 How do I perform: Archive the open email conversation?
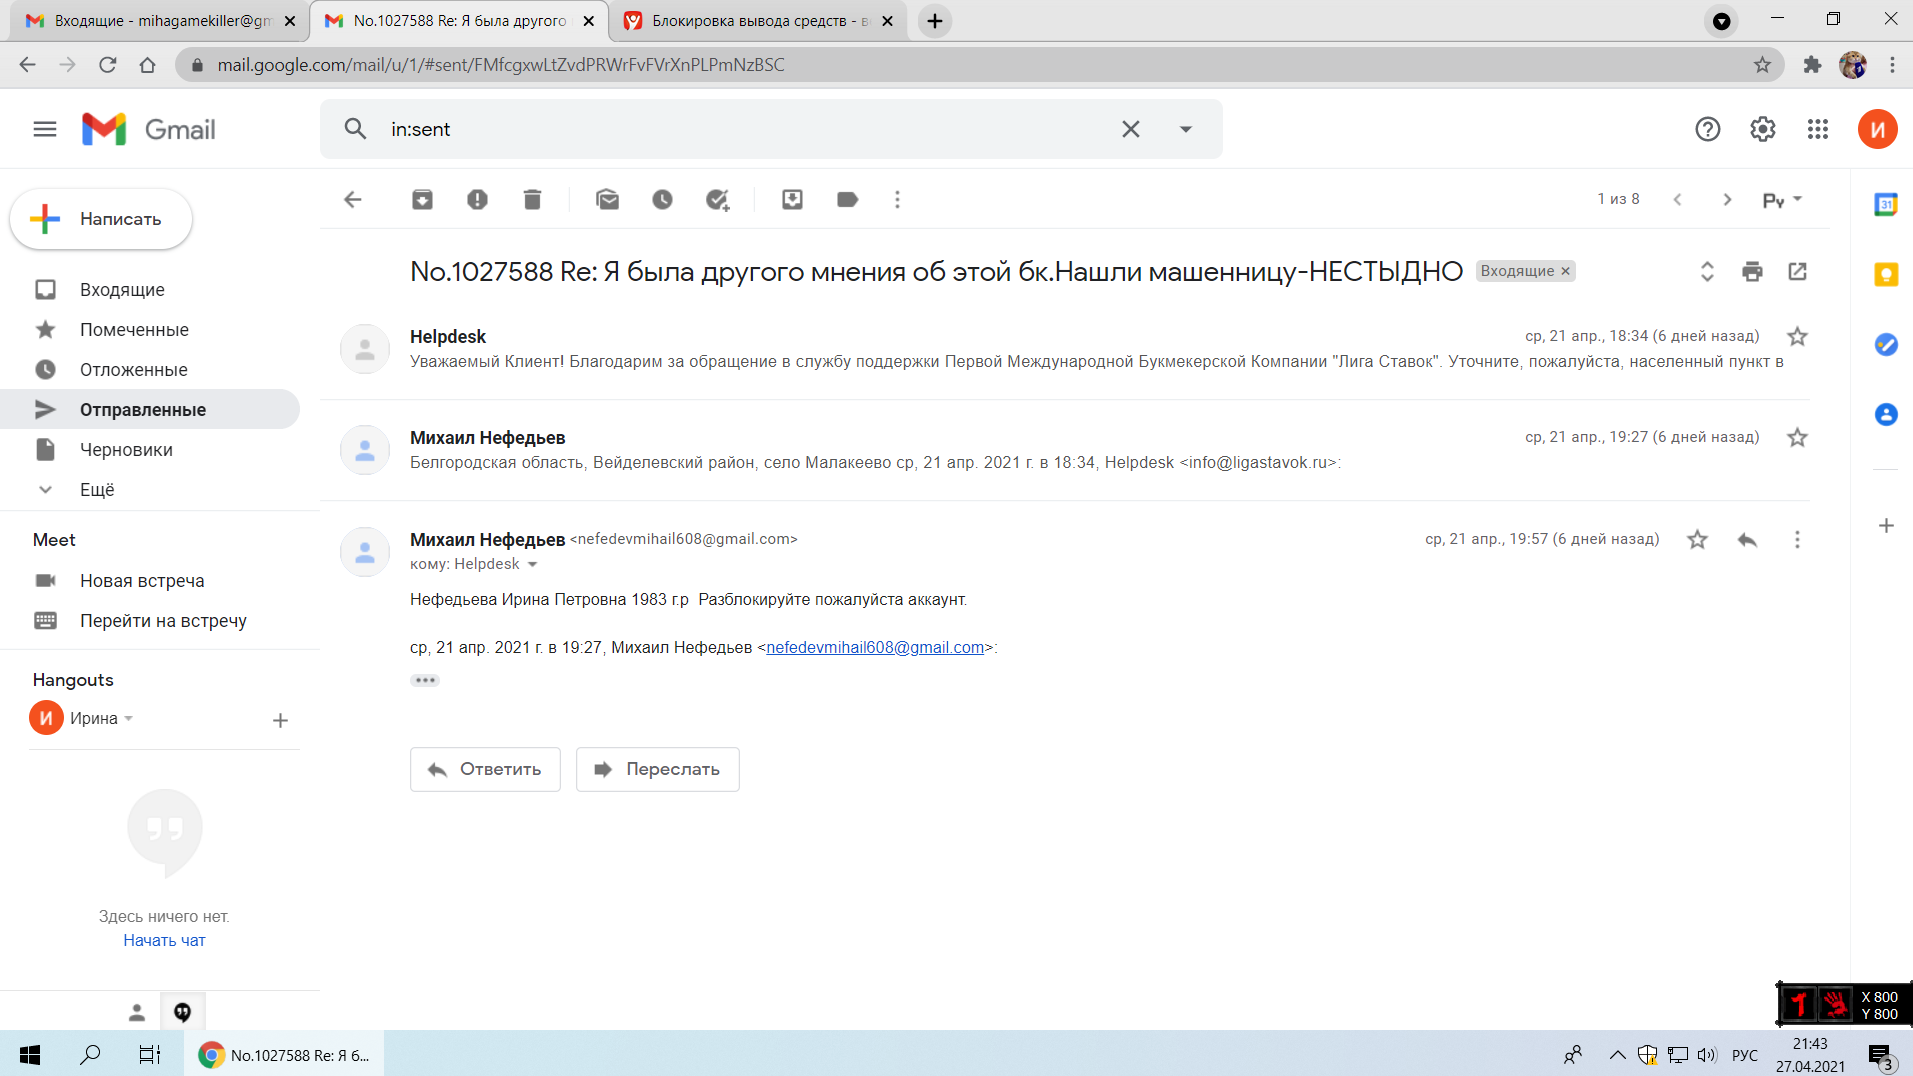(x=422, y=200)
